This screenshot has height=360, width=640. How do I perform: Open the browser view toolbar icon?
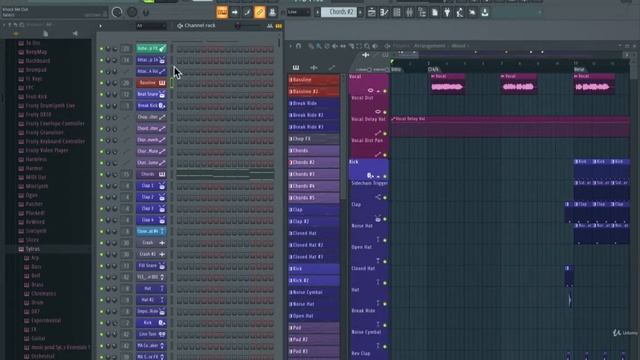click(x=422, y=13)
